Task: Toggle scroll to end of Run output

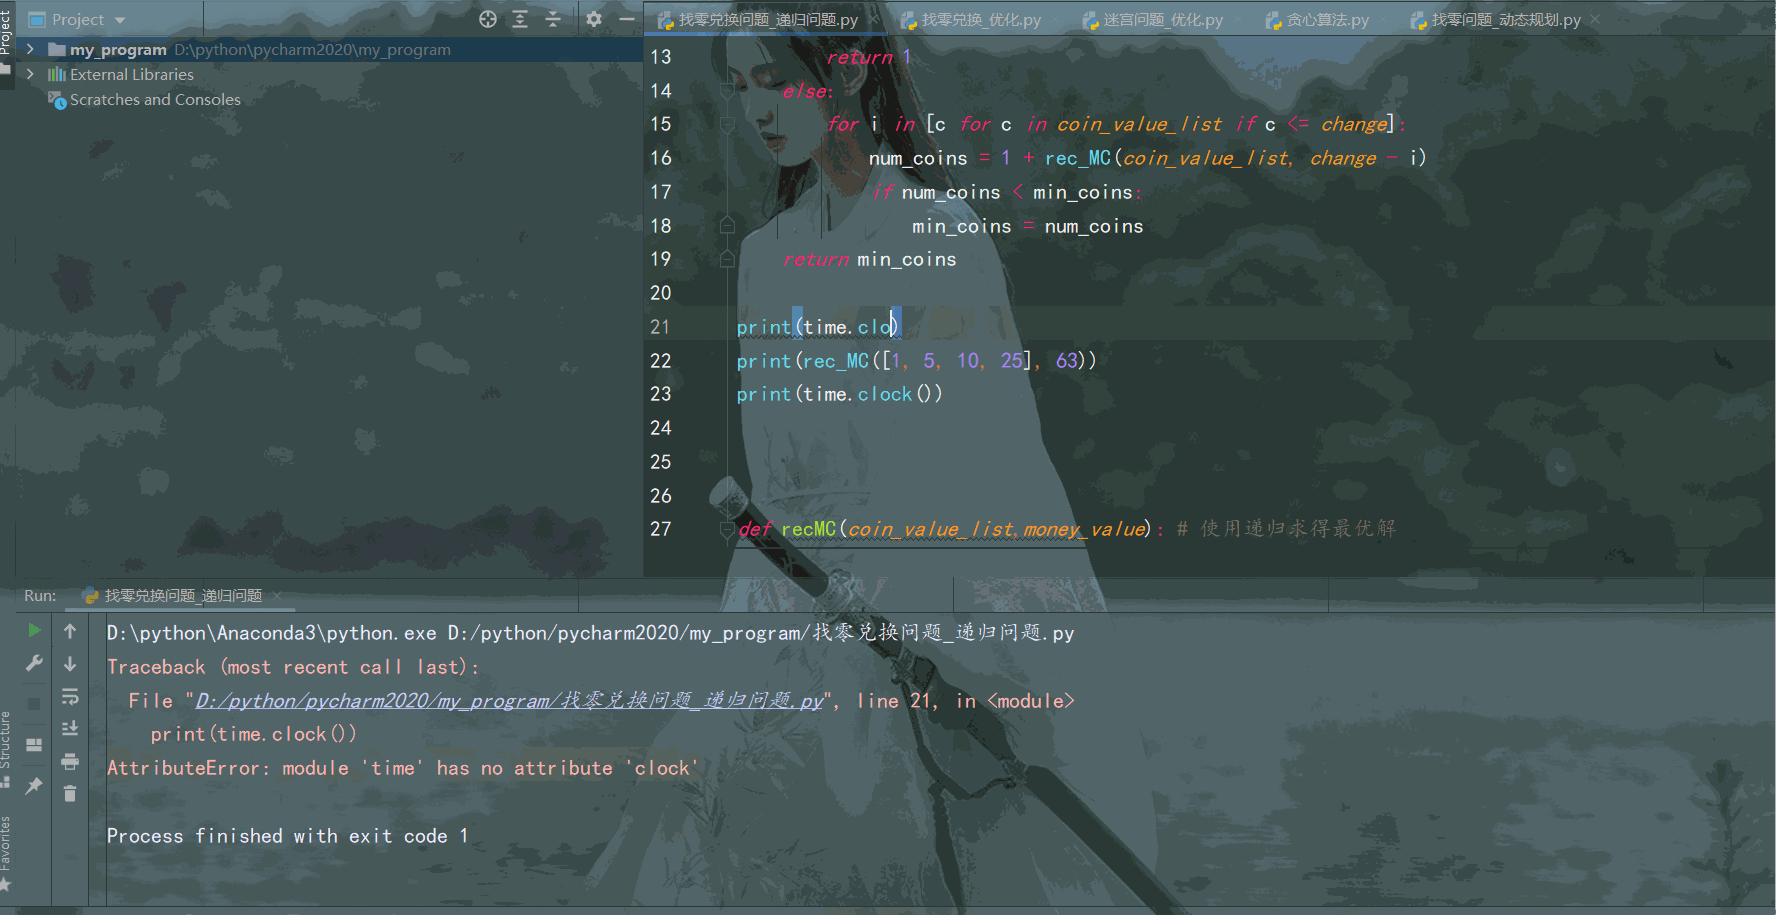Action: (70, 729)
